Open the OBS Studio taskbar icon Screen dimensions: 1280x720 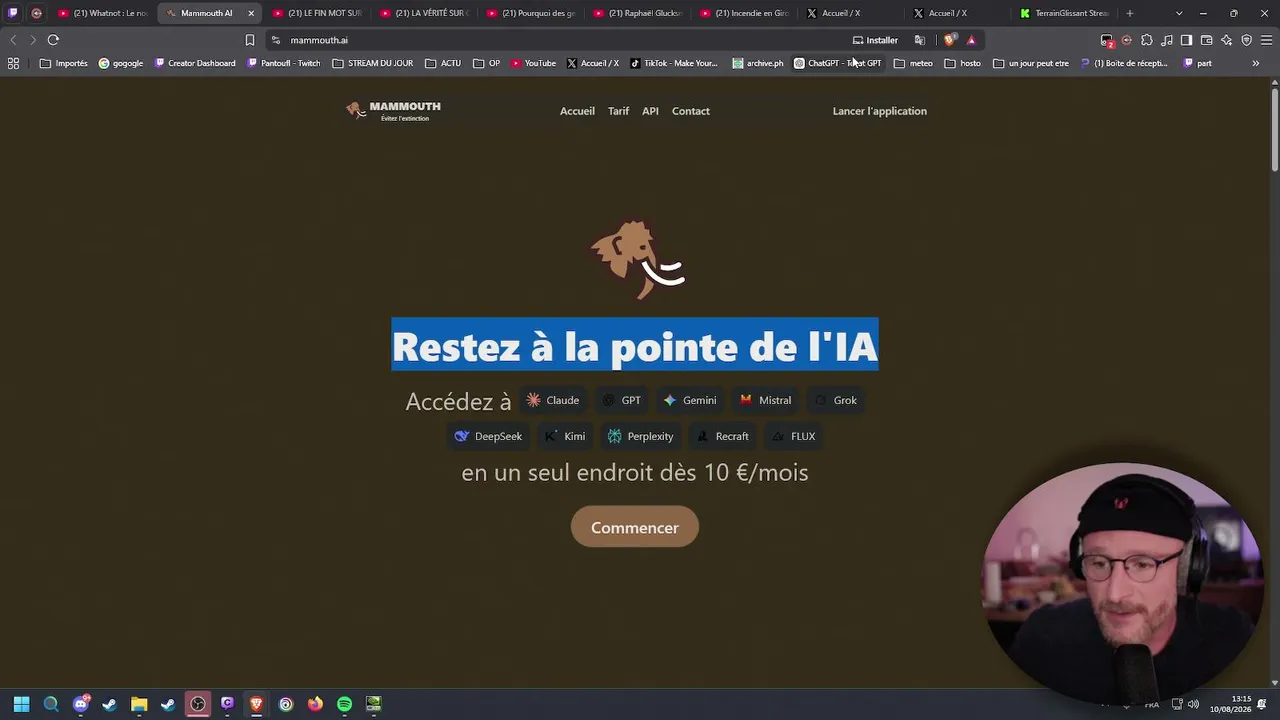(x=198, y=704)
